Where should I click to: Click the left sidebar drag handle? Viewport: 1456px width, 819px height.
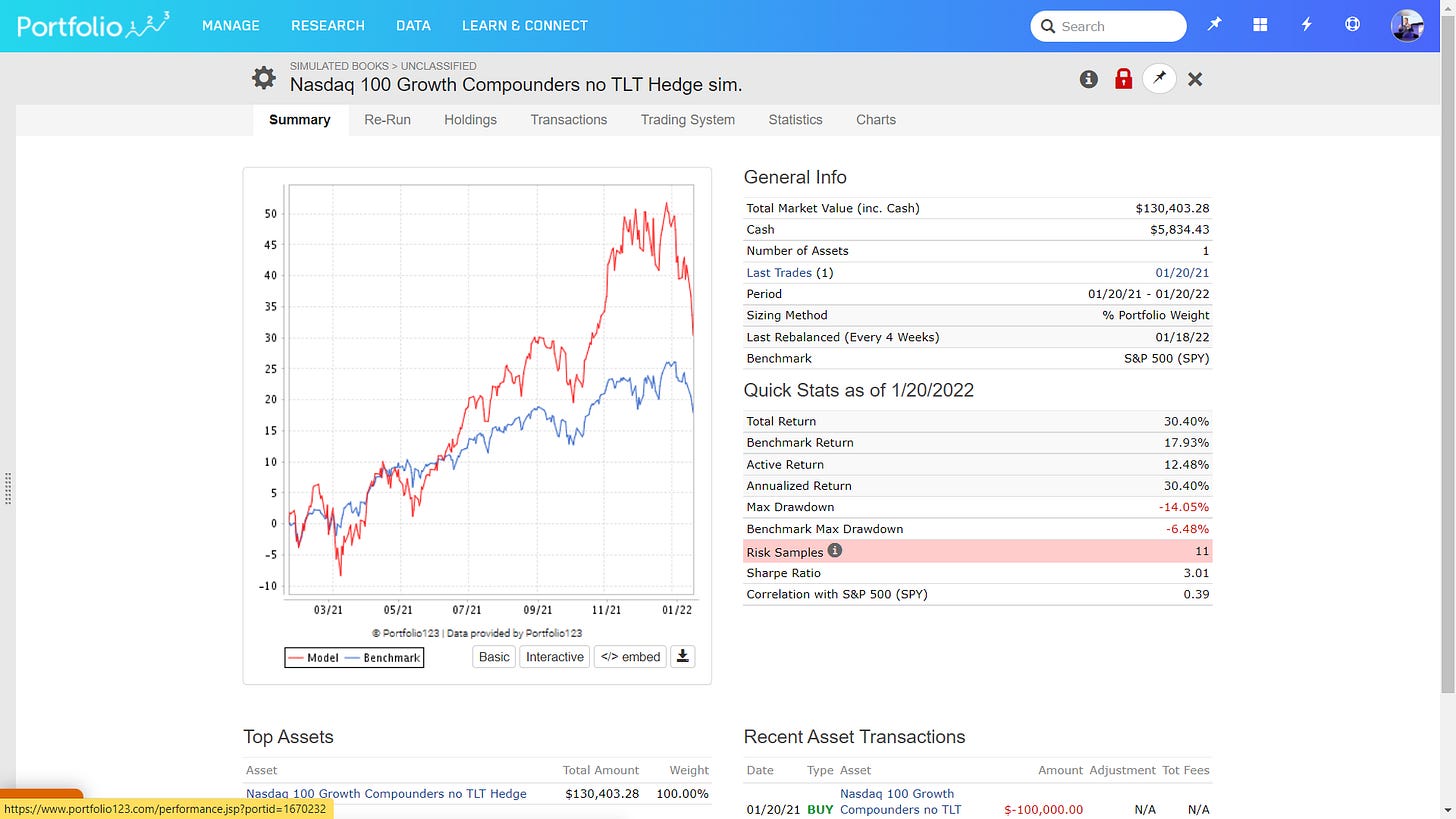coord(8,488)
